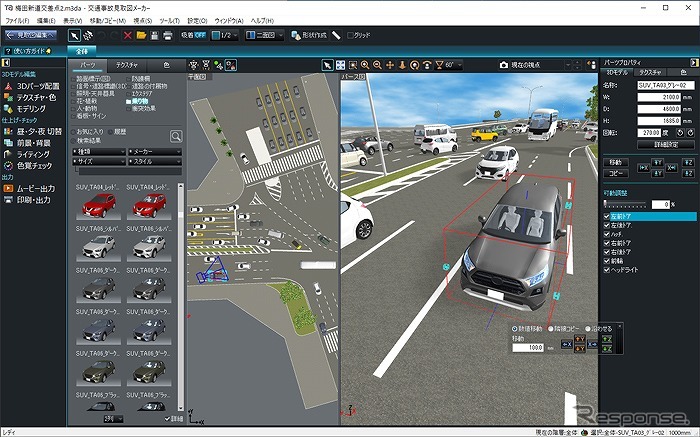
Task: Switch to the テクスチャ tab in parts panel
Action: [127, 64]
